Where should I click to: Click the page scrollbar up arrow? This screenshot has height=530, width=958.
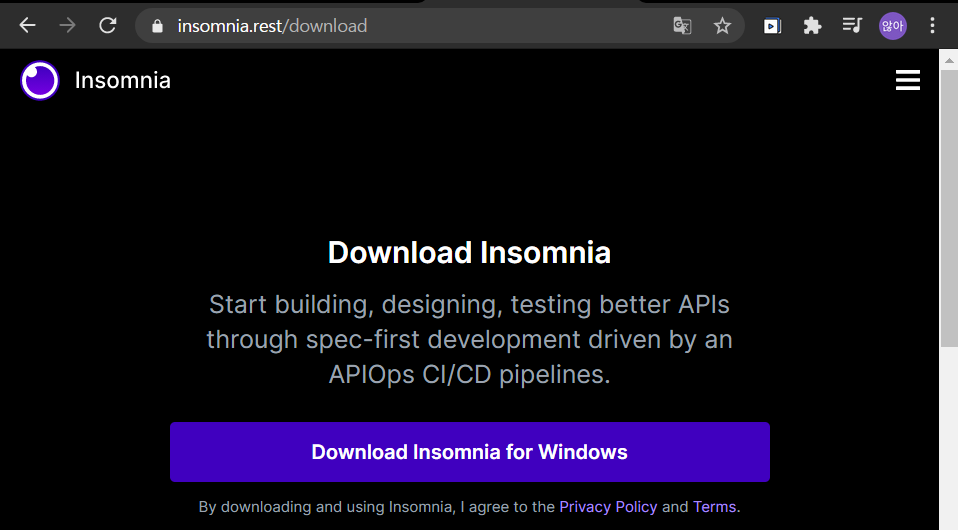click(949, 60)
